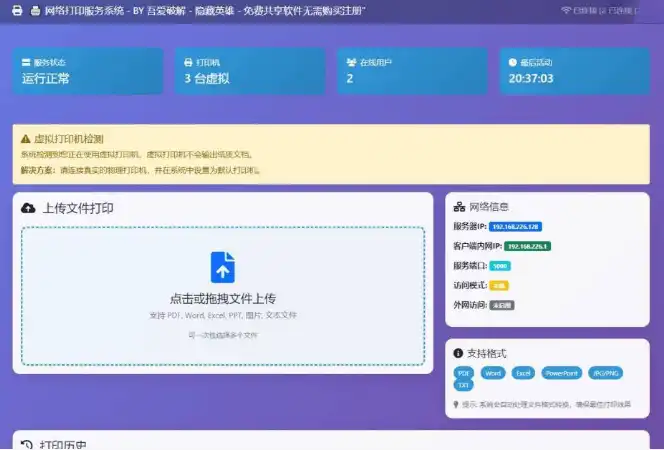Image resolution: width=664 pixels, height=450 pixels.
Task: Click the network icon beside 网络信息
Action: pos(459,207)
